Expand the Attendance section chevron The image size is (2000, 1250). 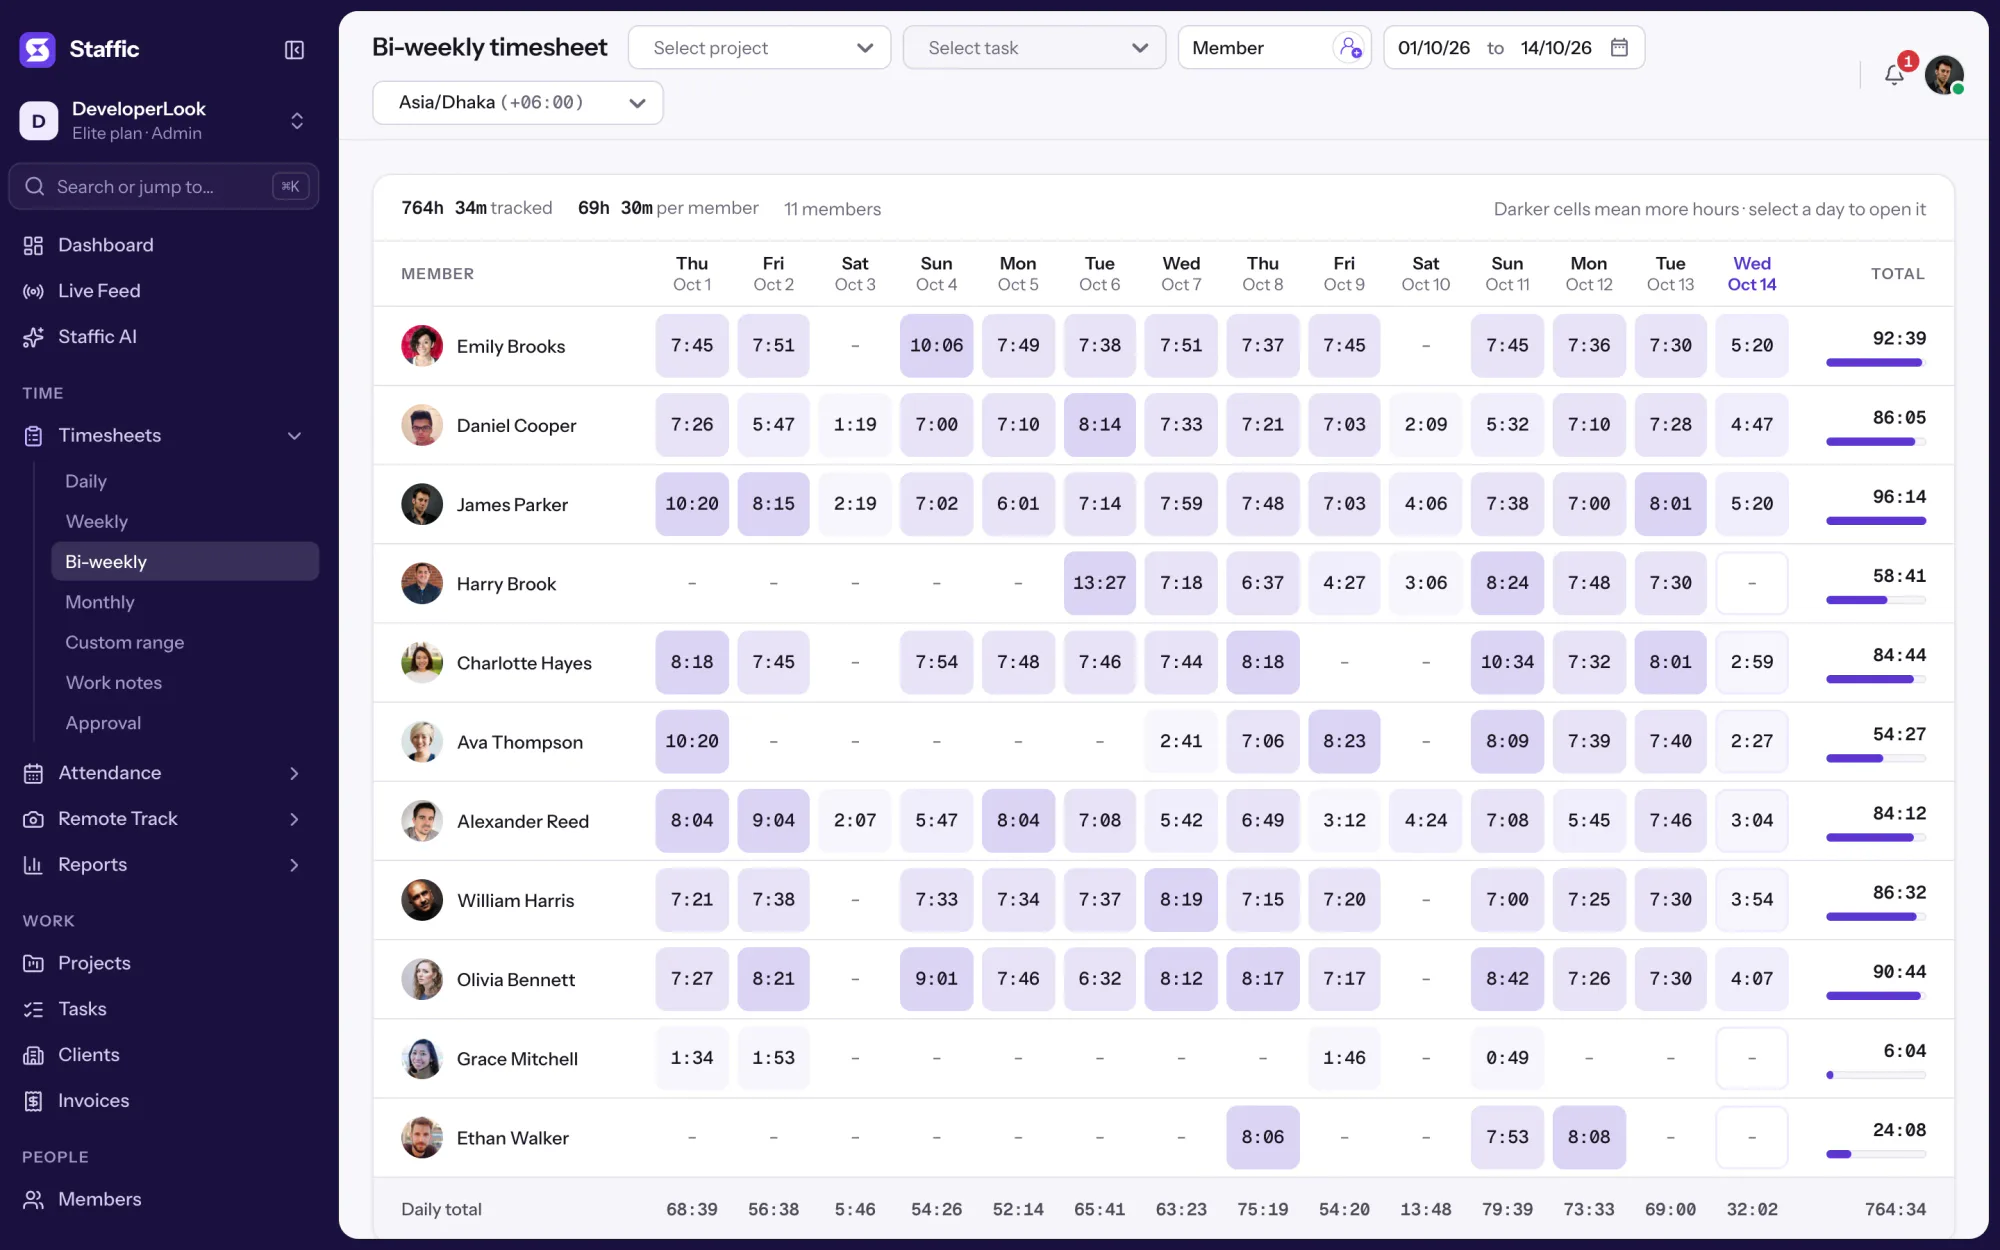(x=295, y=773)
